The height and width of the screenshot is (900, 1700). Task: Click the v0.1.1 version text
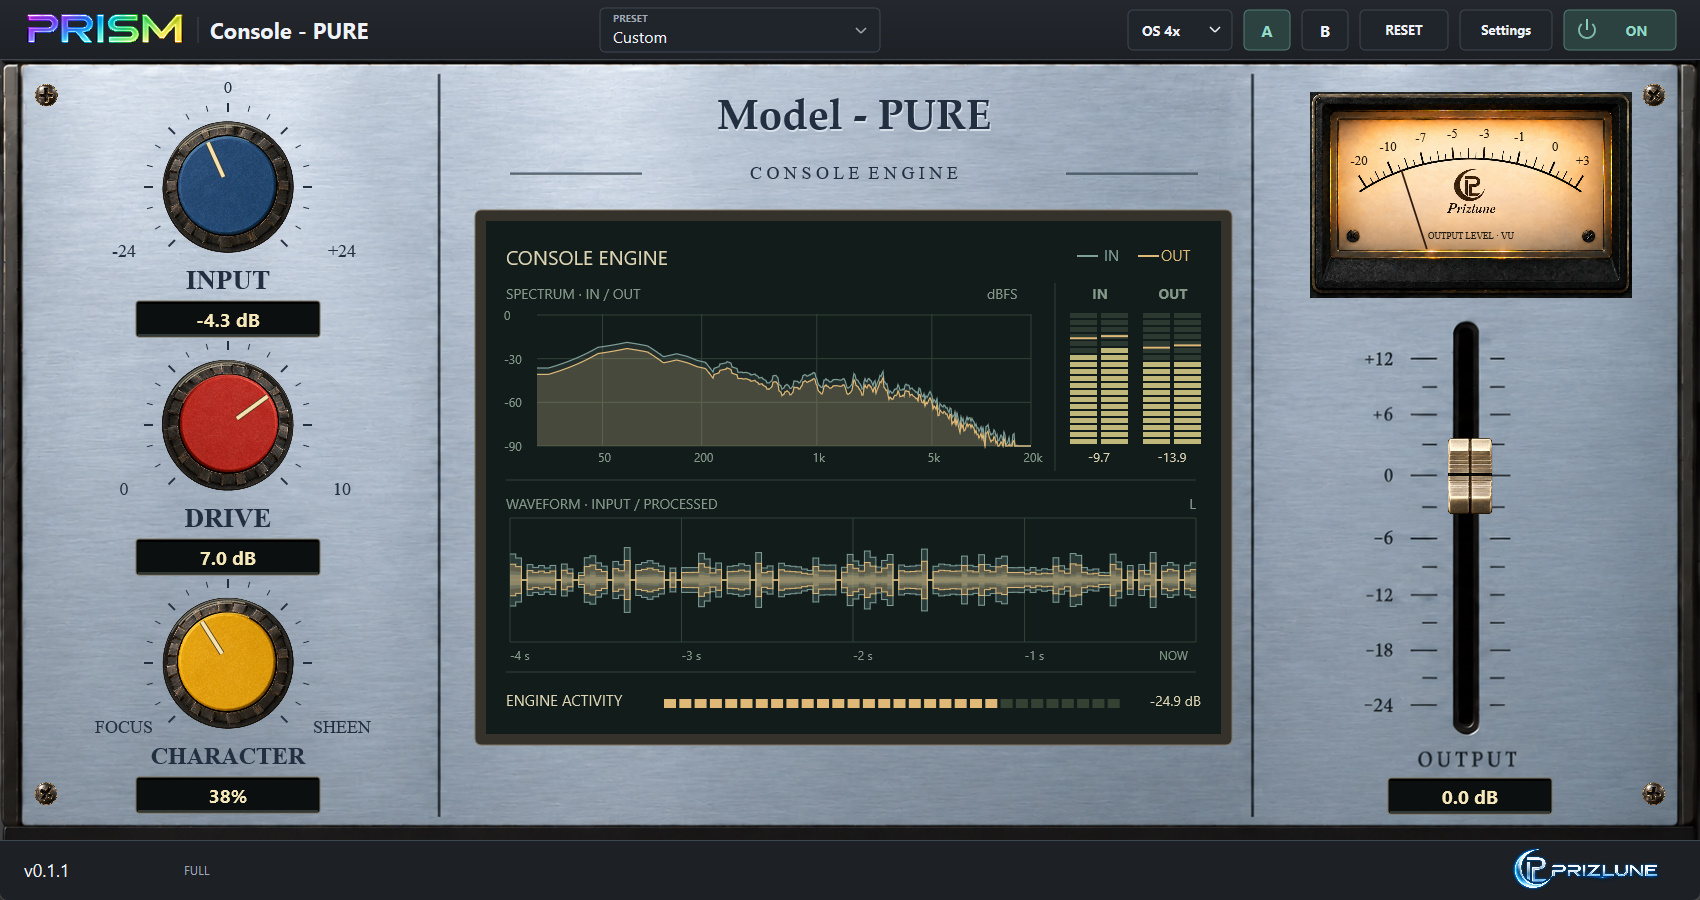46,871
